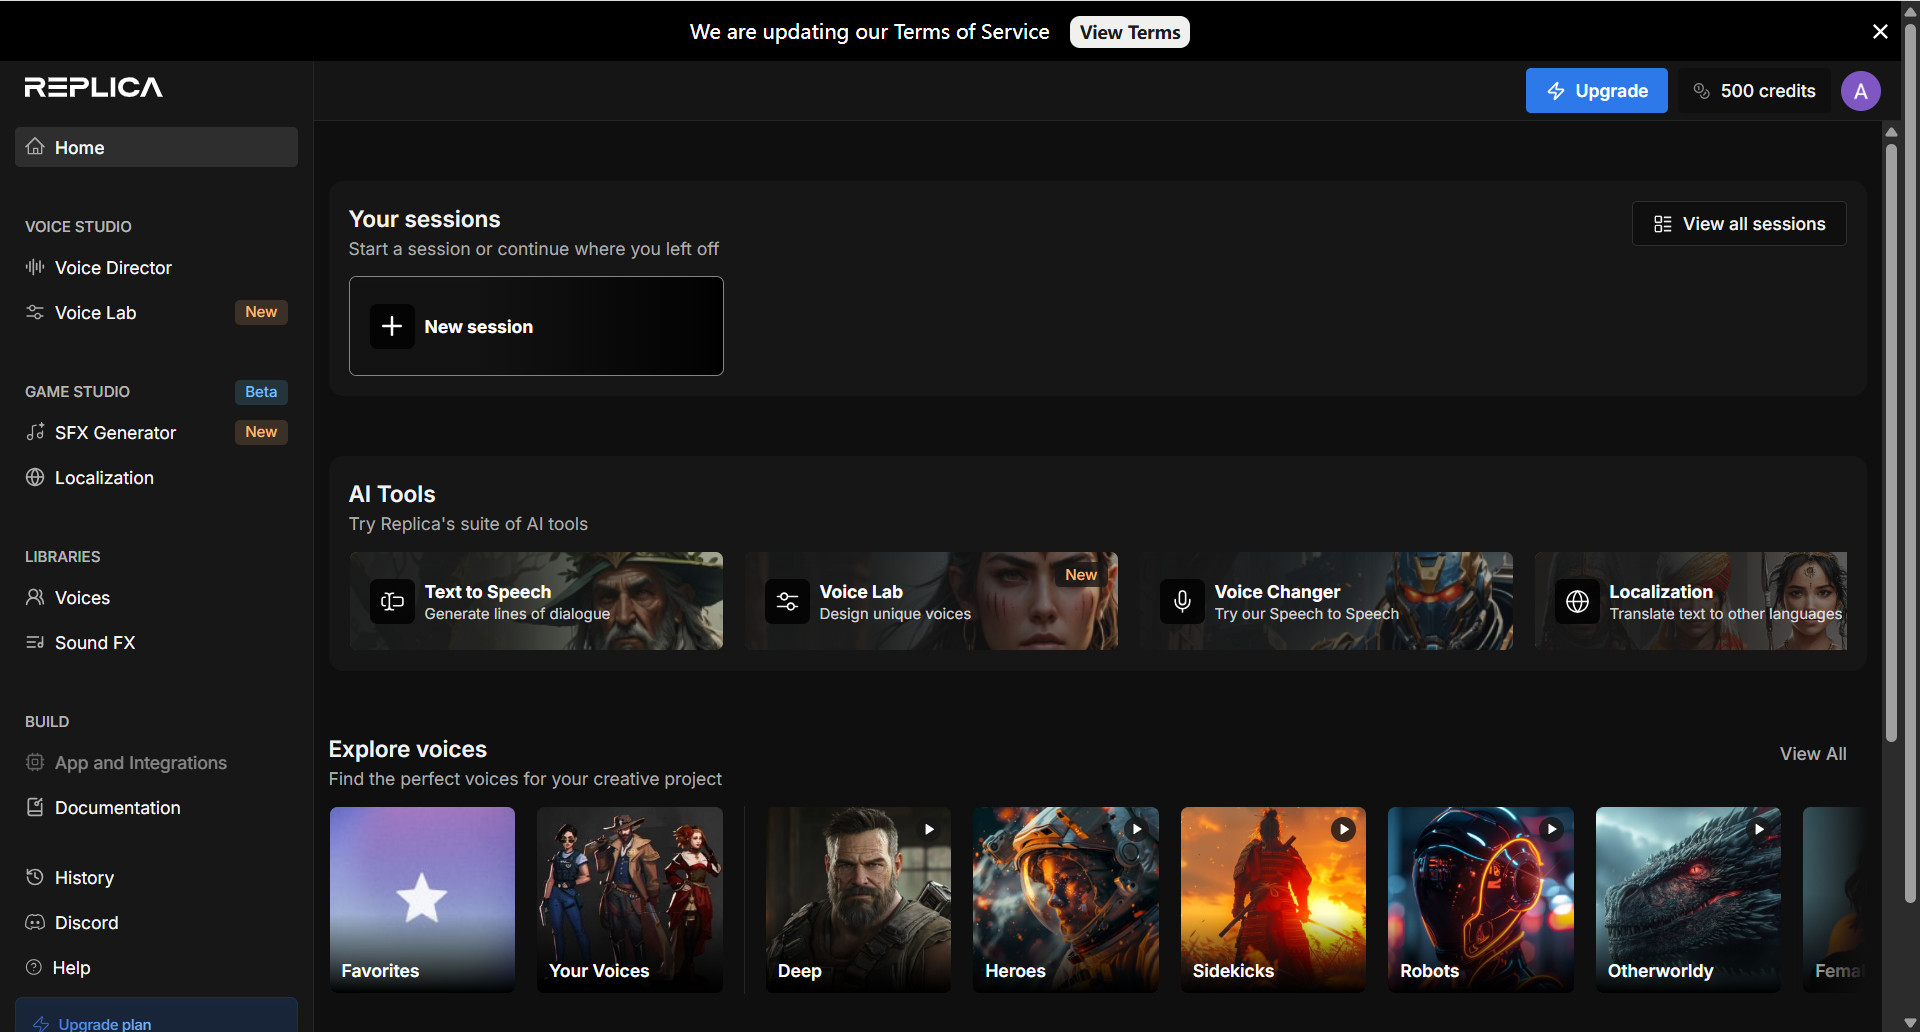Click the Favorites star icon

click(x=422, y=897)
